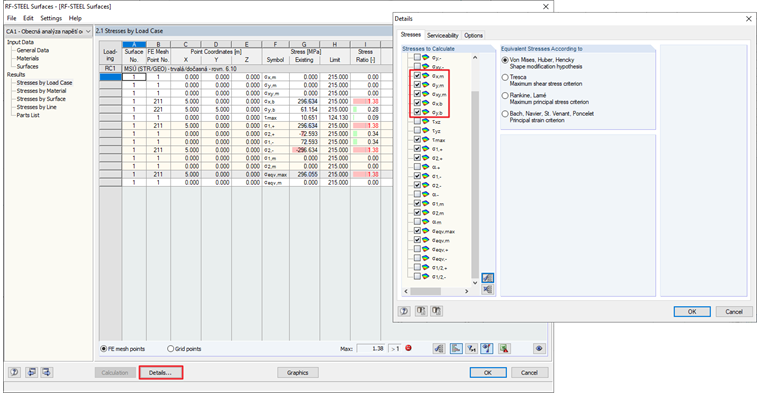Select the FE mesh points radio button
Screen dimensions: 760x393
pyautogui.click(x=104, y=348)
